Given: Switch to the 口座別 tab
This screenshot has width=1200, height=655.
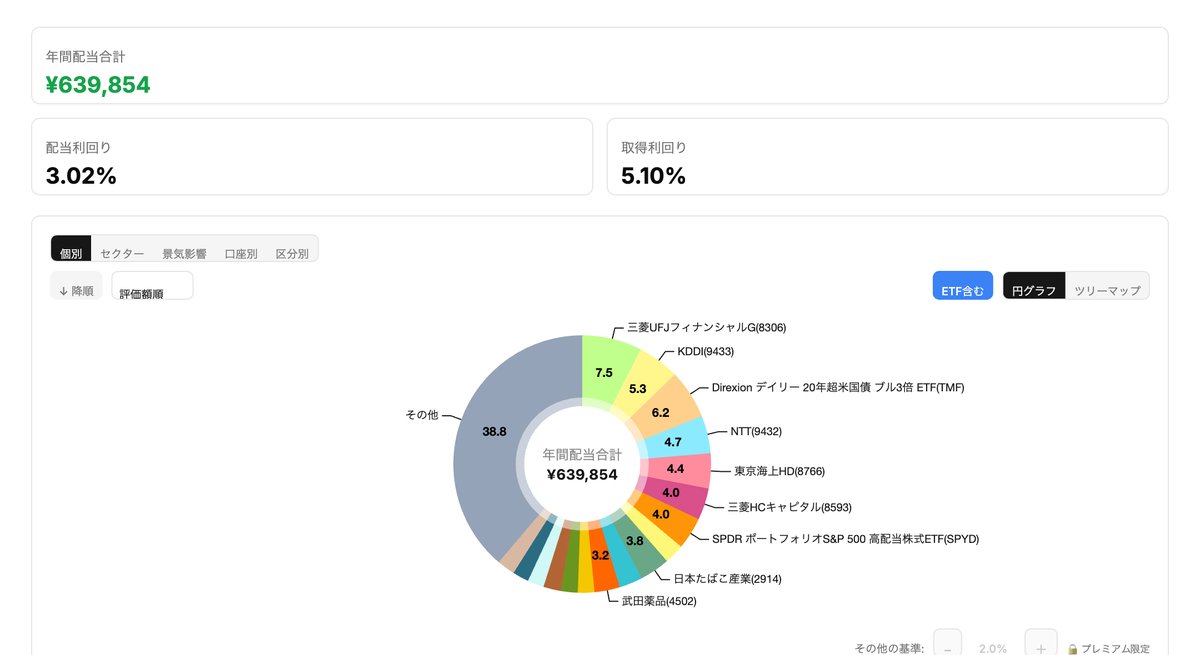Looking at the screenshot, I should click(241, 254).
